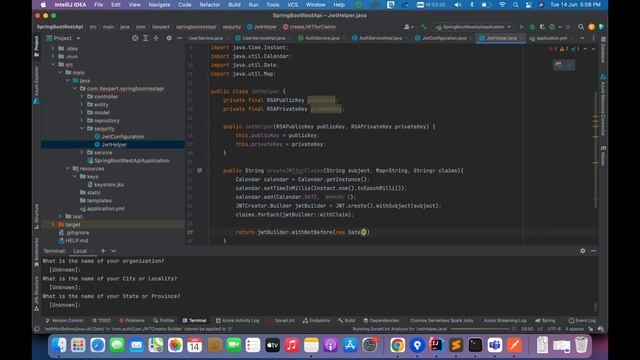This screenshot has width=640, height=360.
Task: Open the Project tool window settings gear
Action: click(x=169, y=38)
